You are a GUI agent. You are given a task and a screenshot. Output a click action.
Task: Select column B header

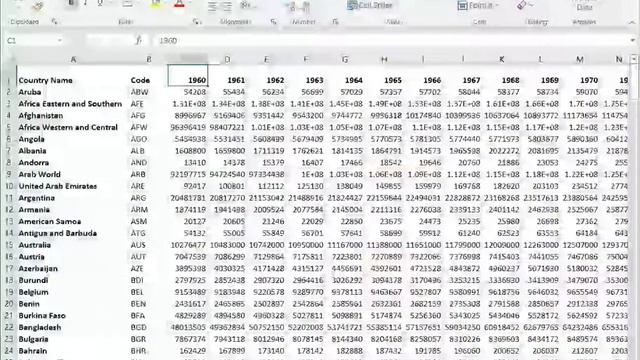(149, 60)
